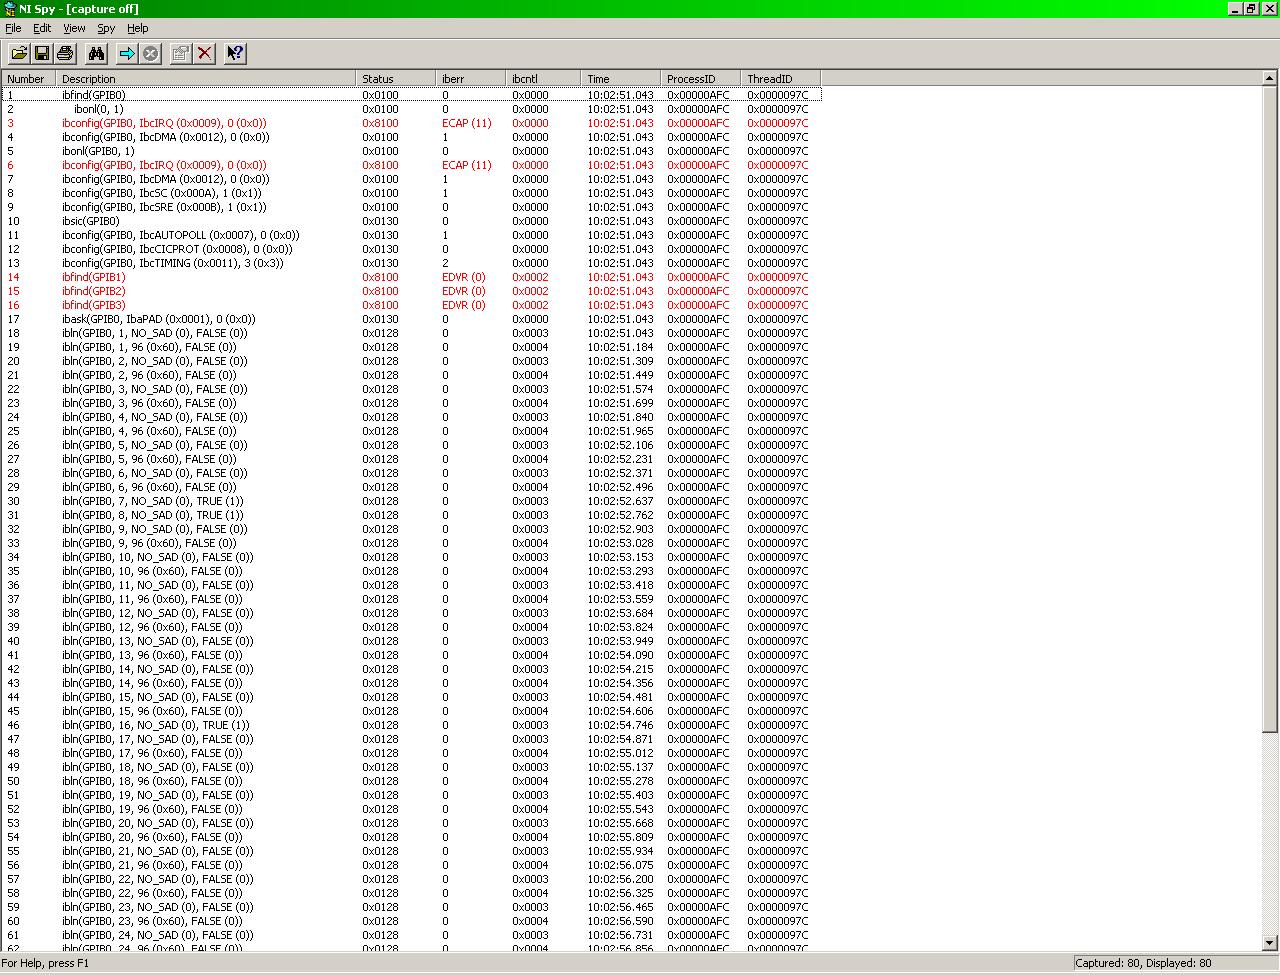Screen dimensions: 1280x975
Task: Click the Print toolbar icon
Action: (x=65, y=53)
